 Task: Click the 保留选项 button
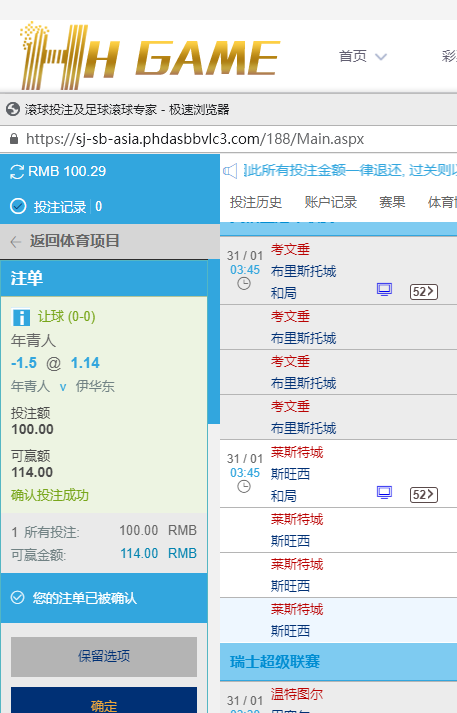coord(104,657)
